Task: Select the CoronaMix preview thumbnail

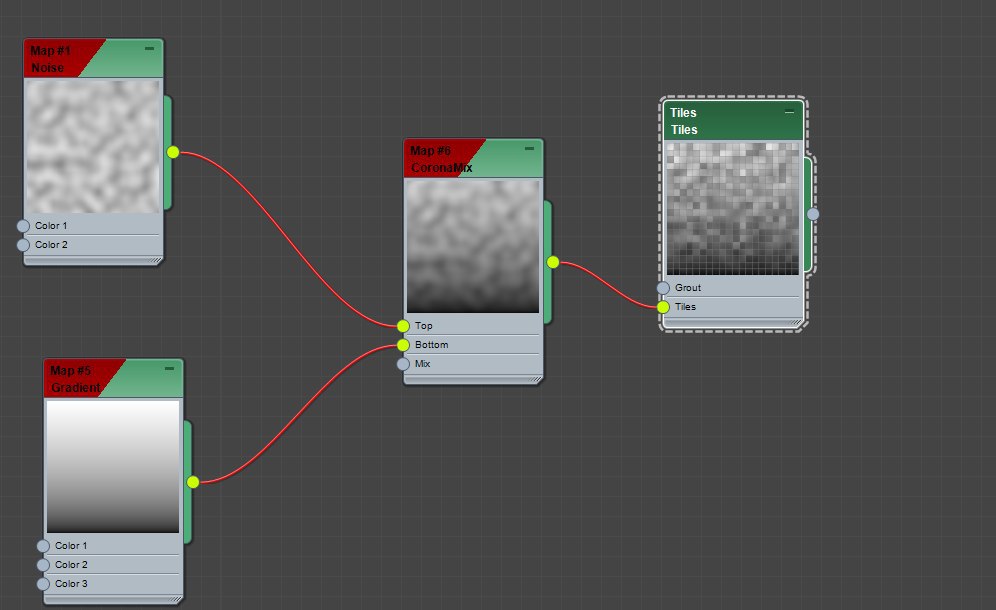Action: coord(473,246)
